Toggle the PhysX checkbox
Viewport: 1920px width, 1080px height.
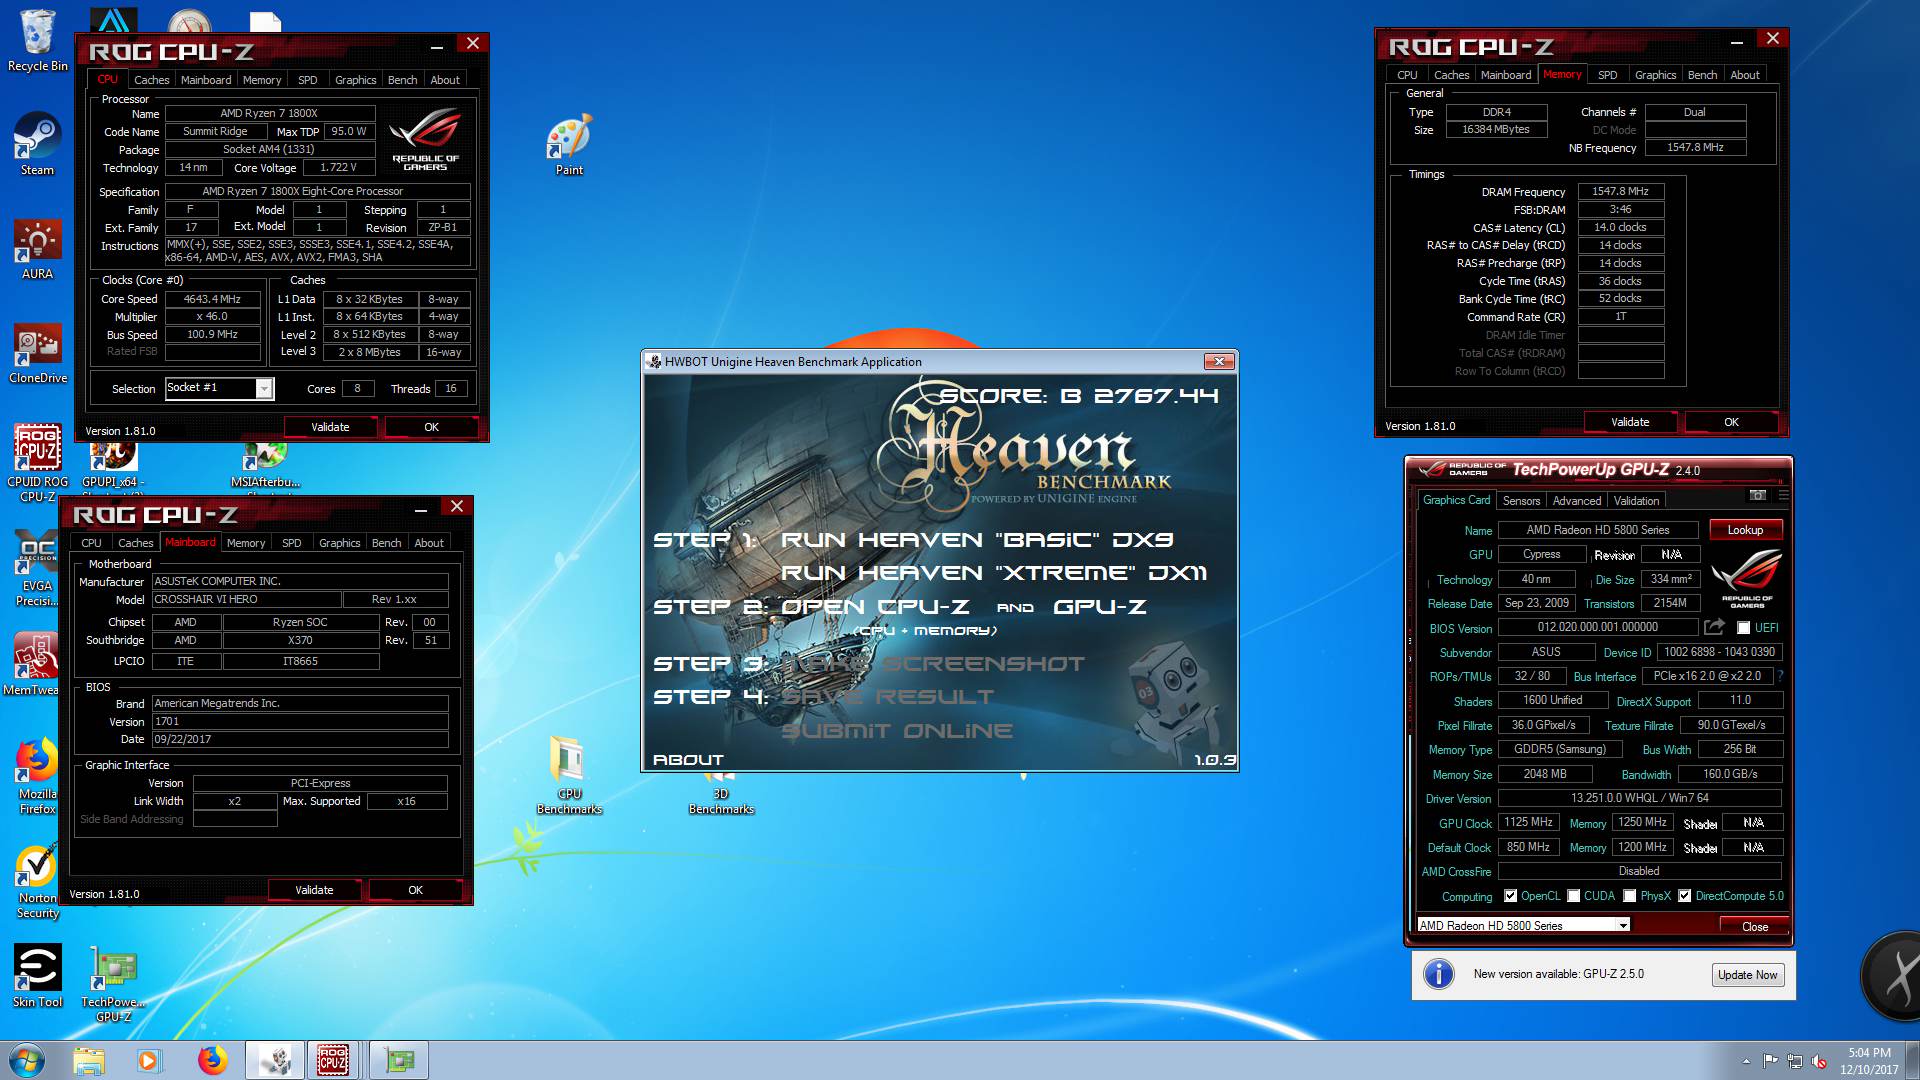point(1629,896)
